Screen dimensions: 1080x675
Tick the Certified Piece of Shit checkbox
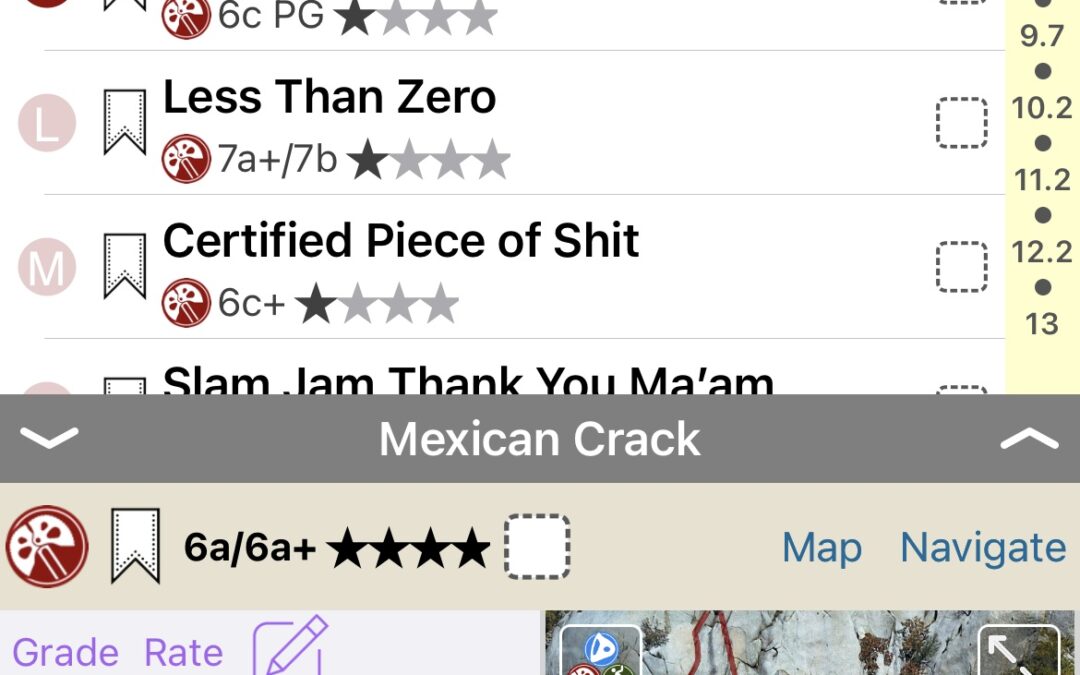(962, 267)
